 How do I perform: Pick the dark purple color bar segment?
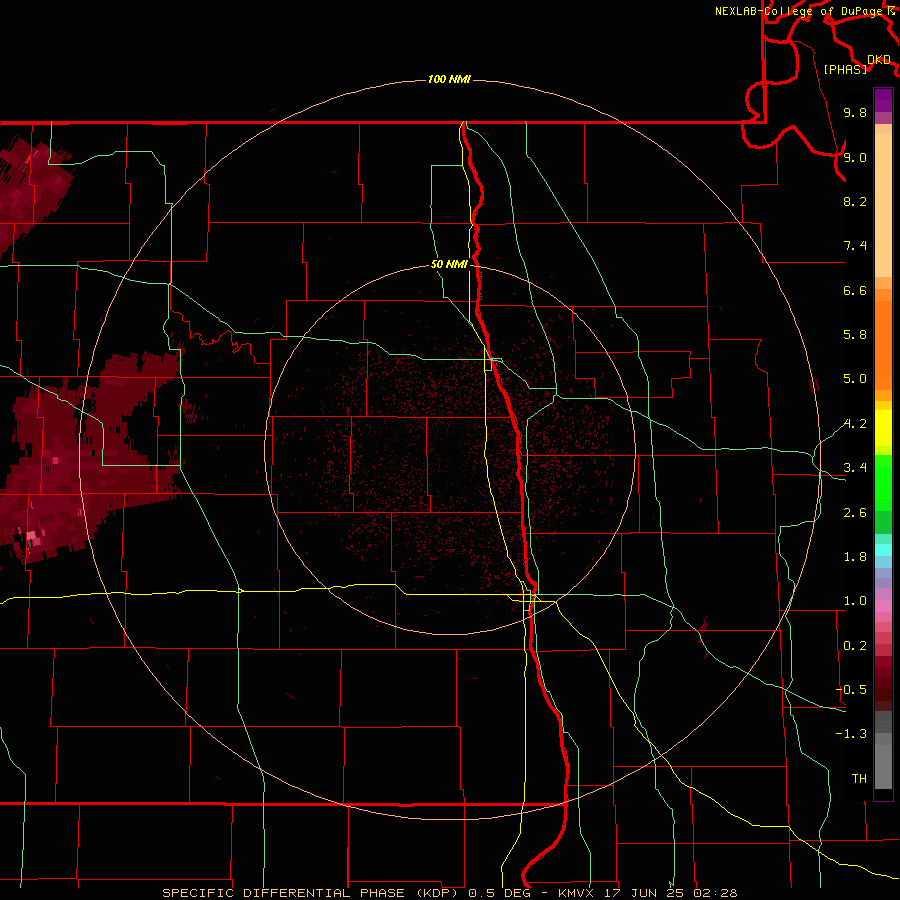coord(883,100)
